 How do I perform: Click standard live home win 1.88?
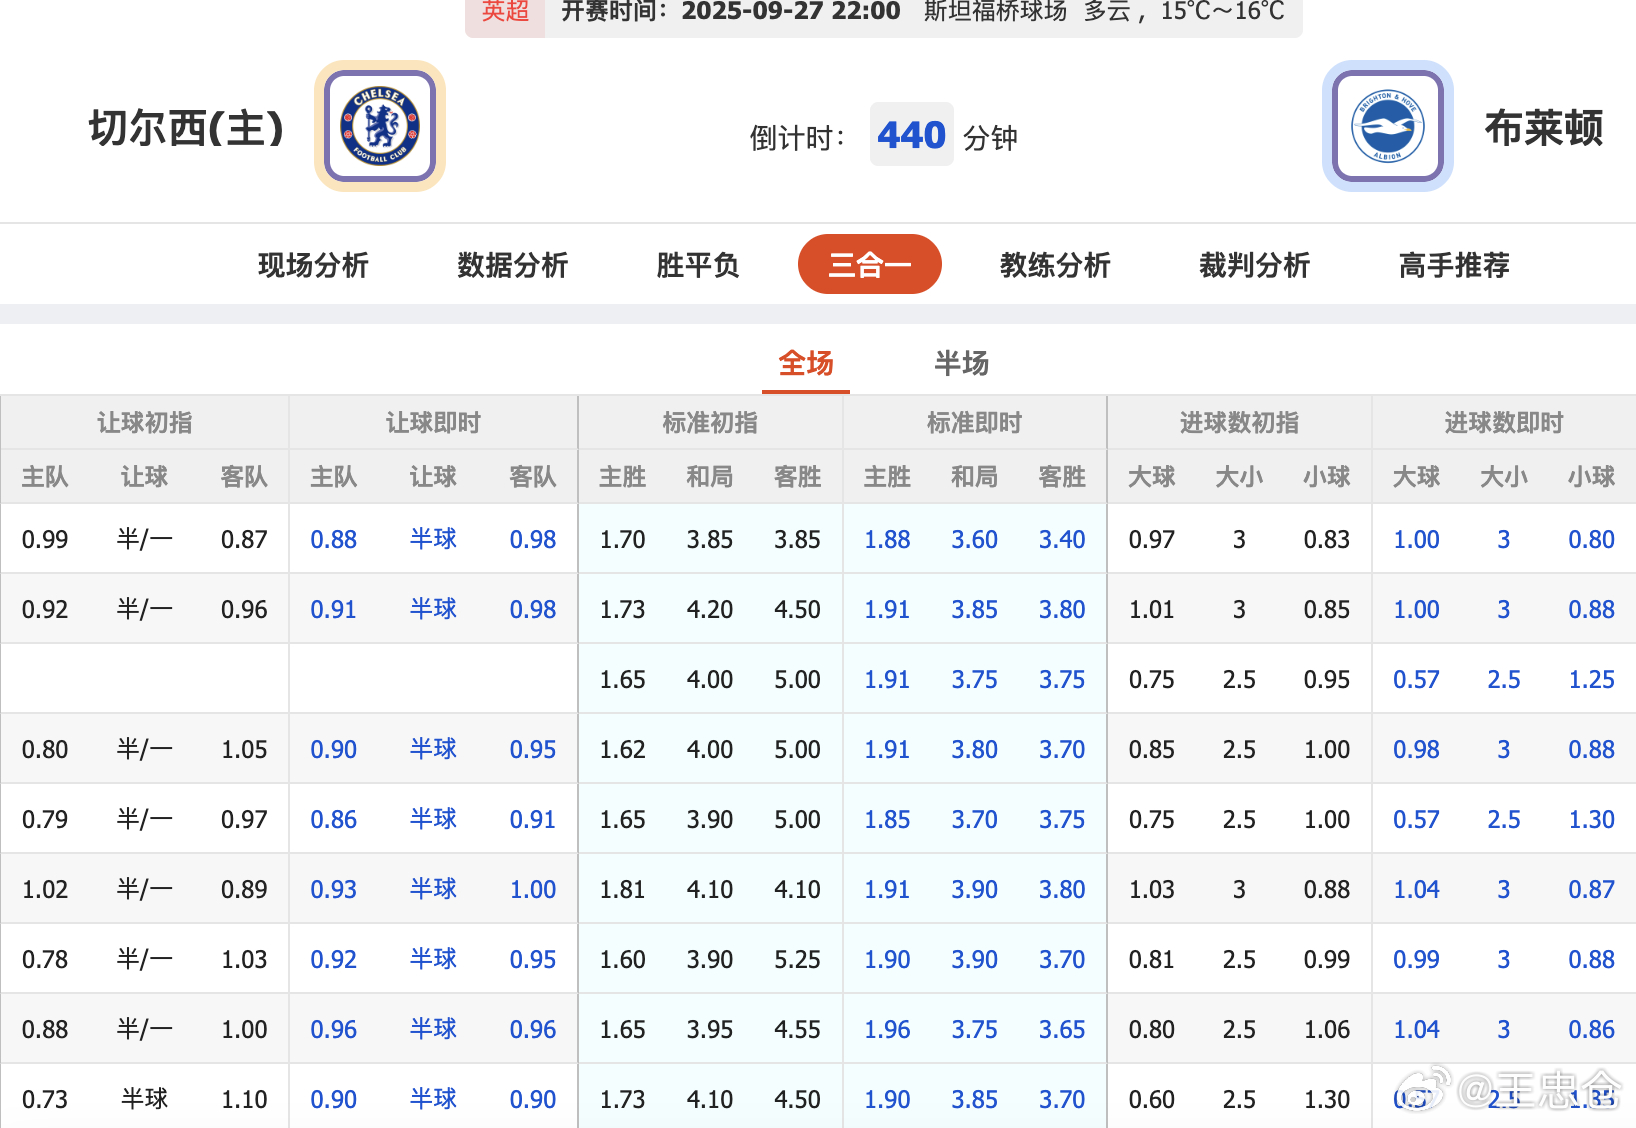(x=887, y=539)
